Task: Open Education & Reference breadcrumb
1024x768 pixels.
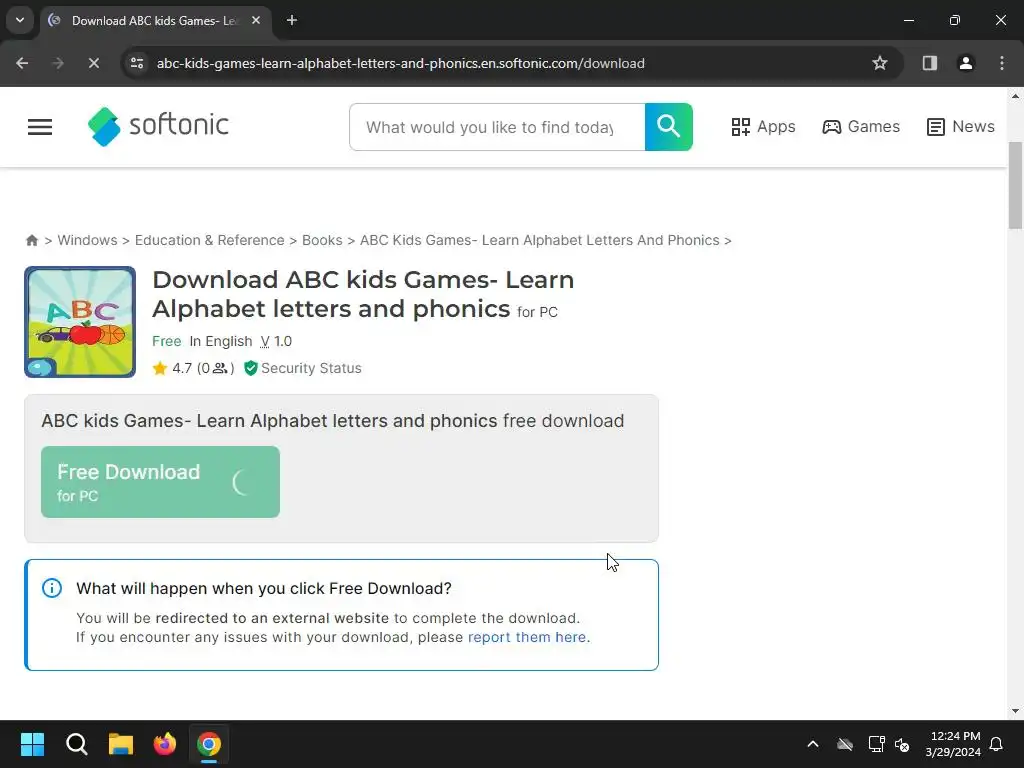Action: (210, 240)
